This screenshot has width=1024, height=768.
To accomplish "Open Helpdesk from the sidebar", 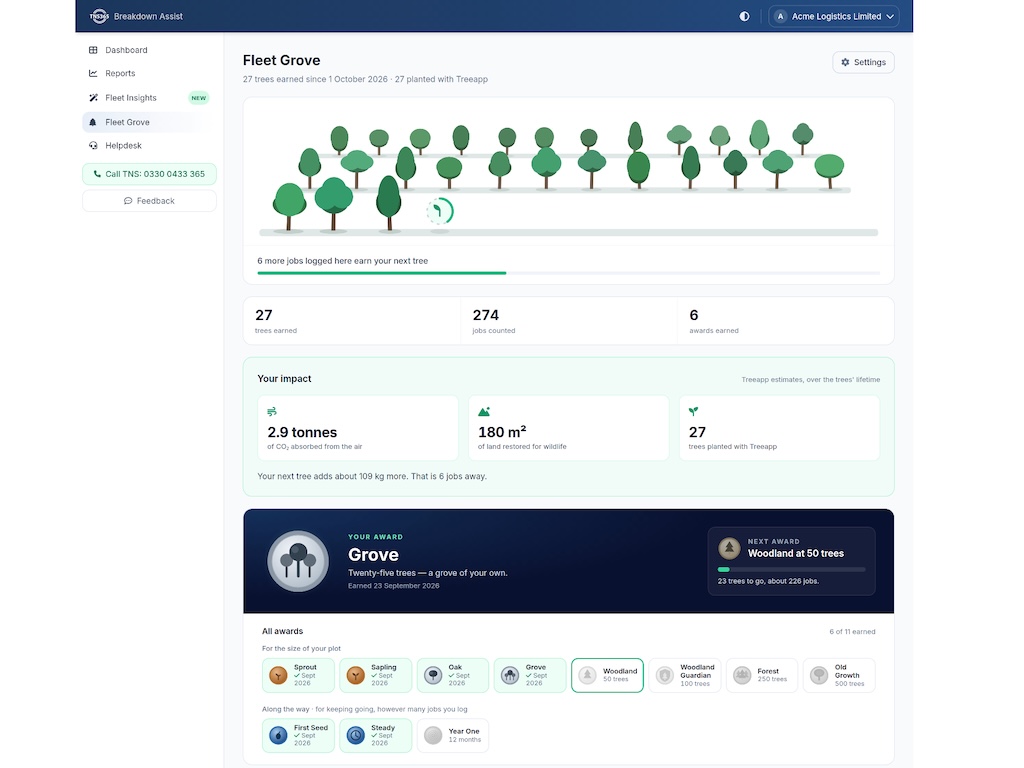I will pos(149,146).
